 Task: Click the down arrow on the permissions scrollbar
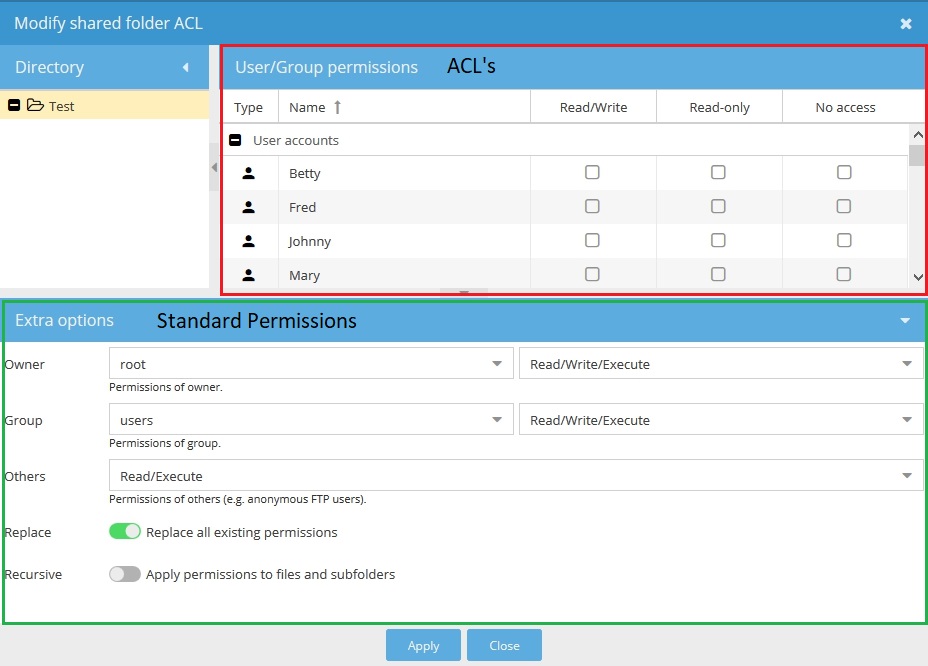917,279
